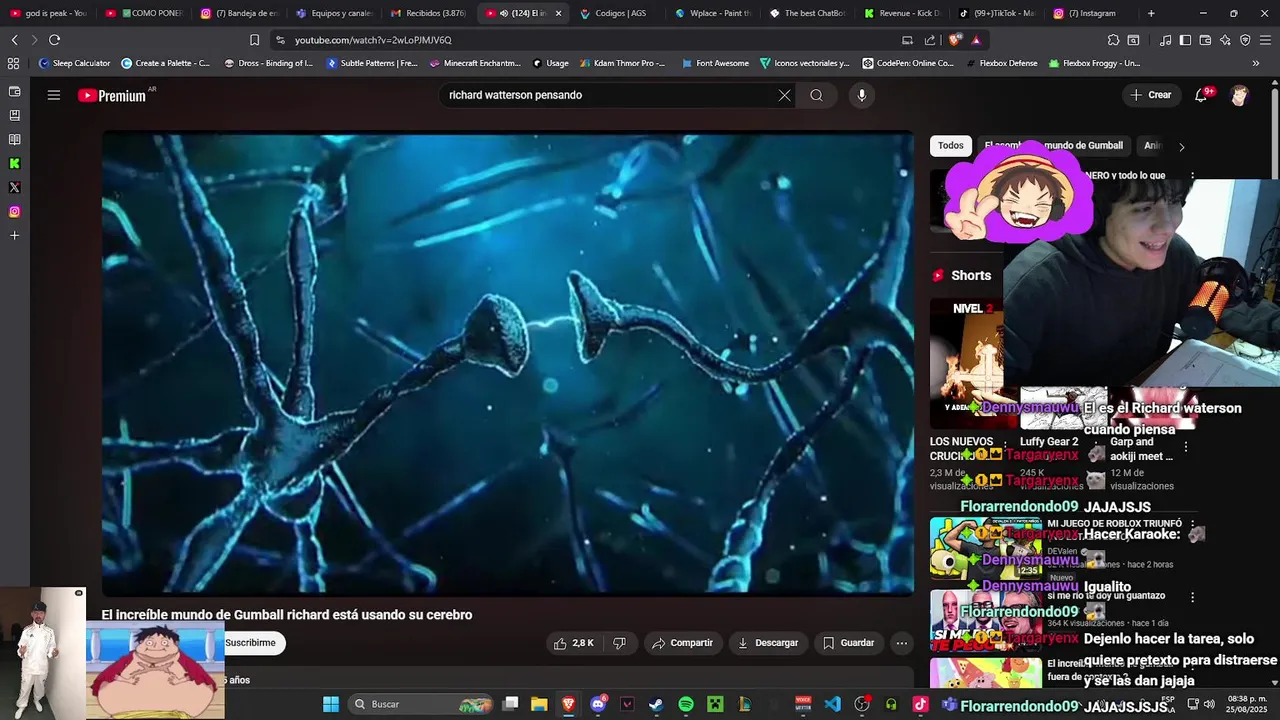Image resolution: width=1280 pixels, height=720 pixels.
Task: Open the three-dot more actions under video
Action: coord(901,643)
